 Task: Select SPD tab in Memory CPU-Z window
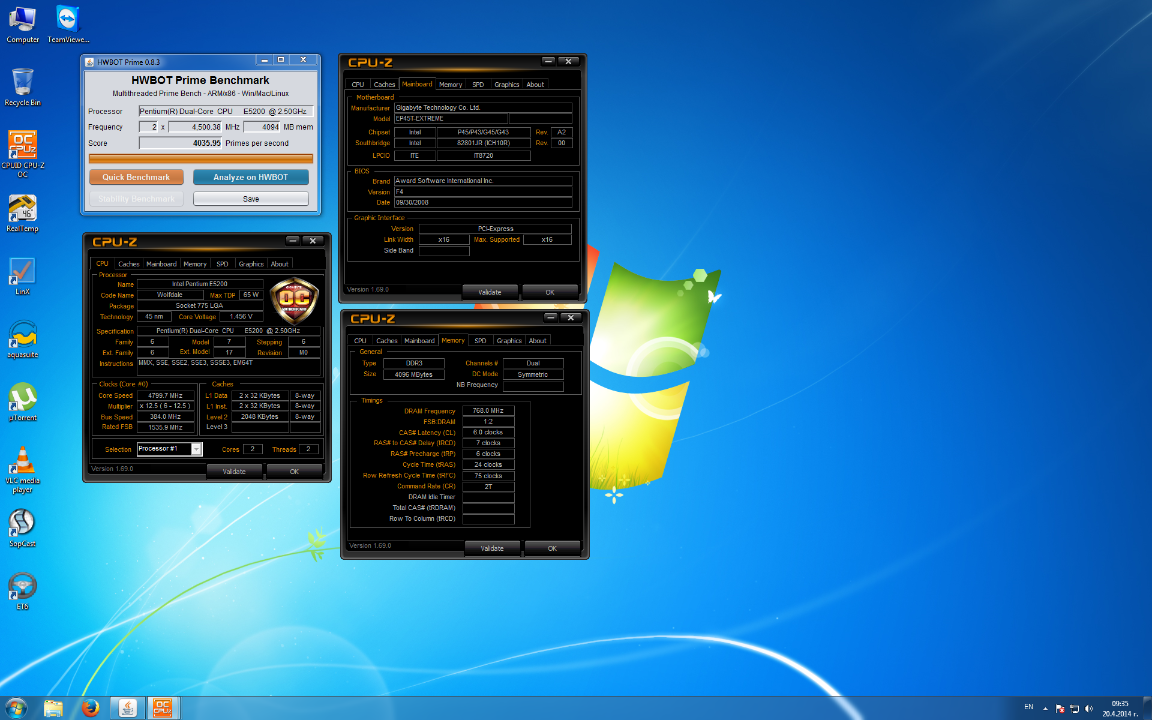[x=480, y=341]
